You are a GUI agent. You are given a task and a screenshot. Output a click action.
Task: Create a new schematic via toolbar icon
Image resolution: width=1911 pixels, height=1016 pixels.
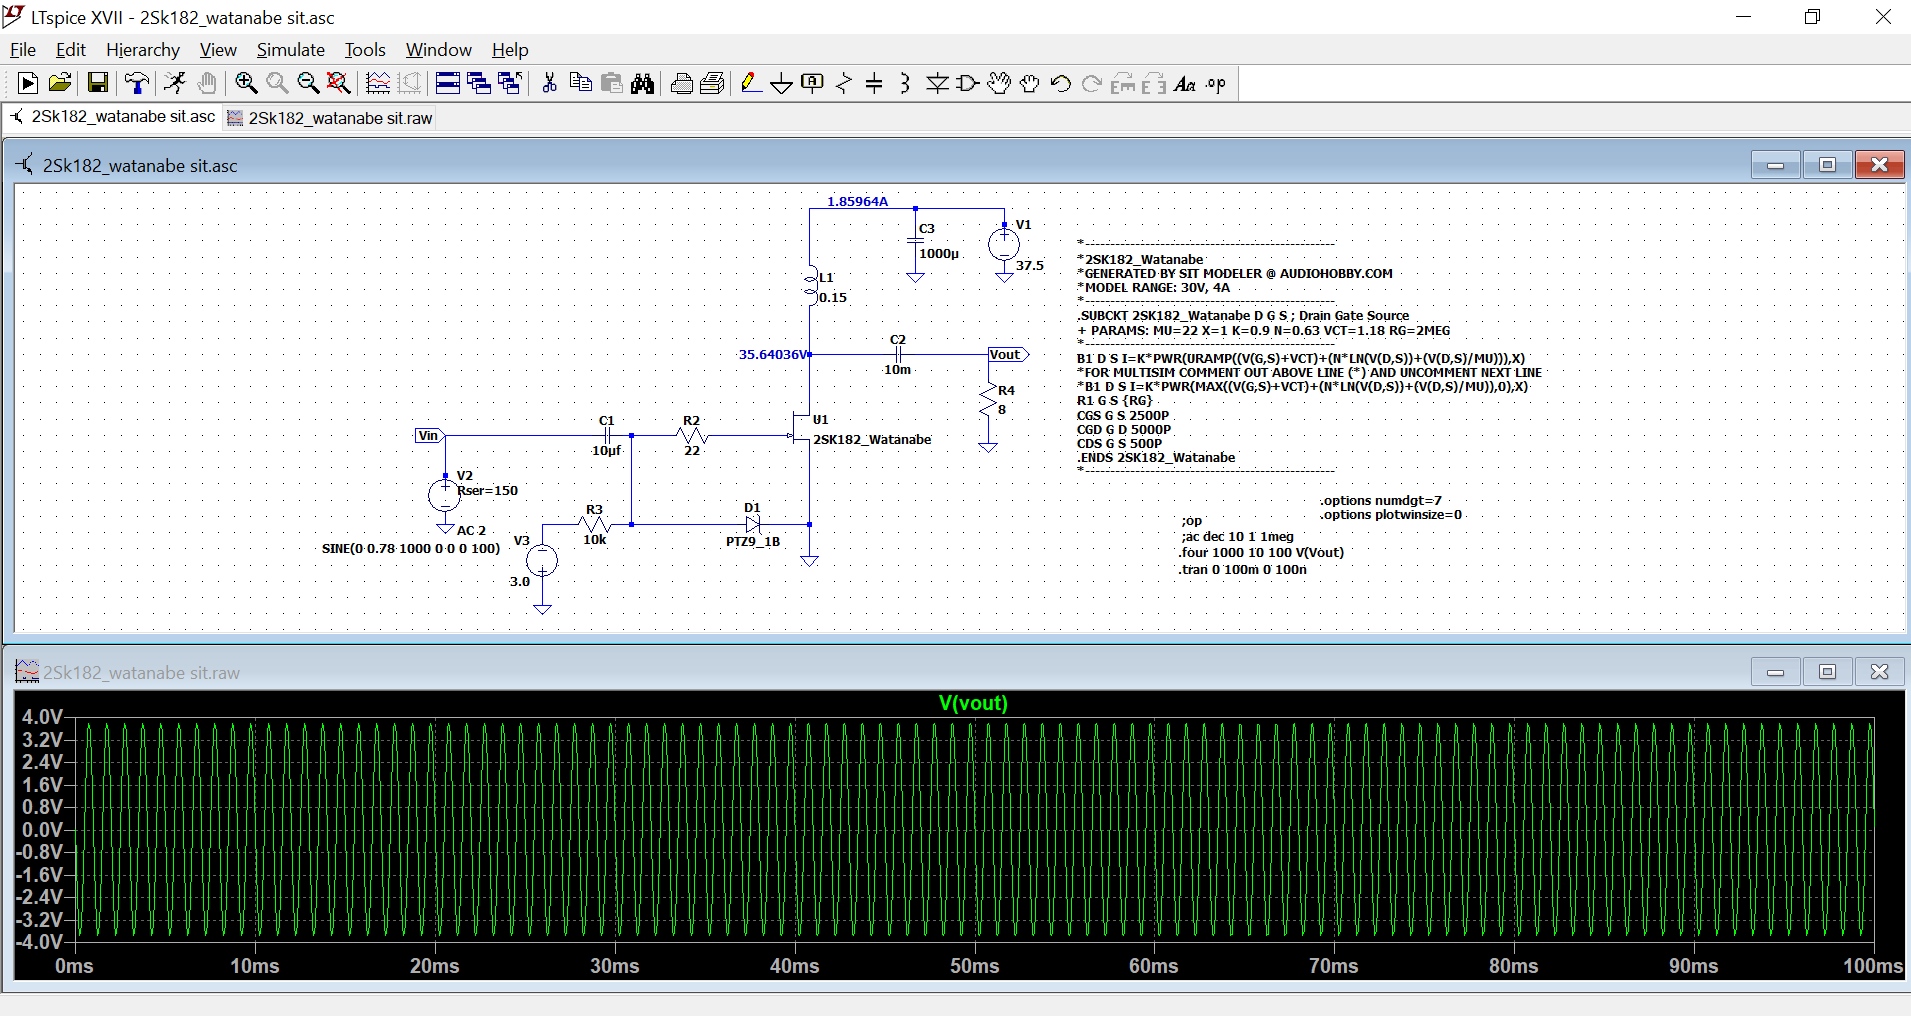(x=28, y=84)
